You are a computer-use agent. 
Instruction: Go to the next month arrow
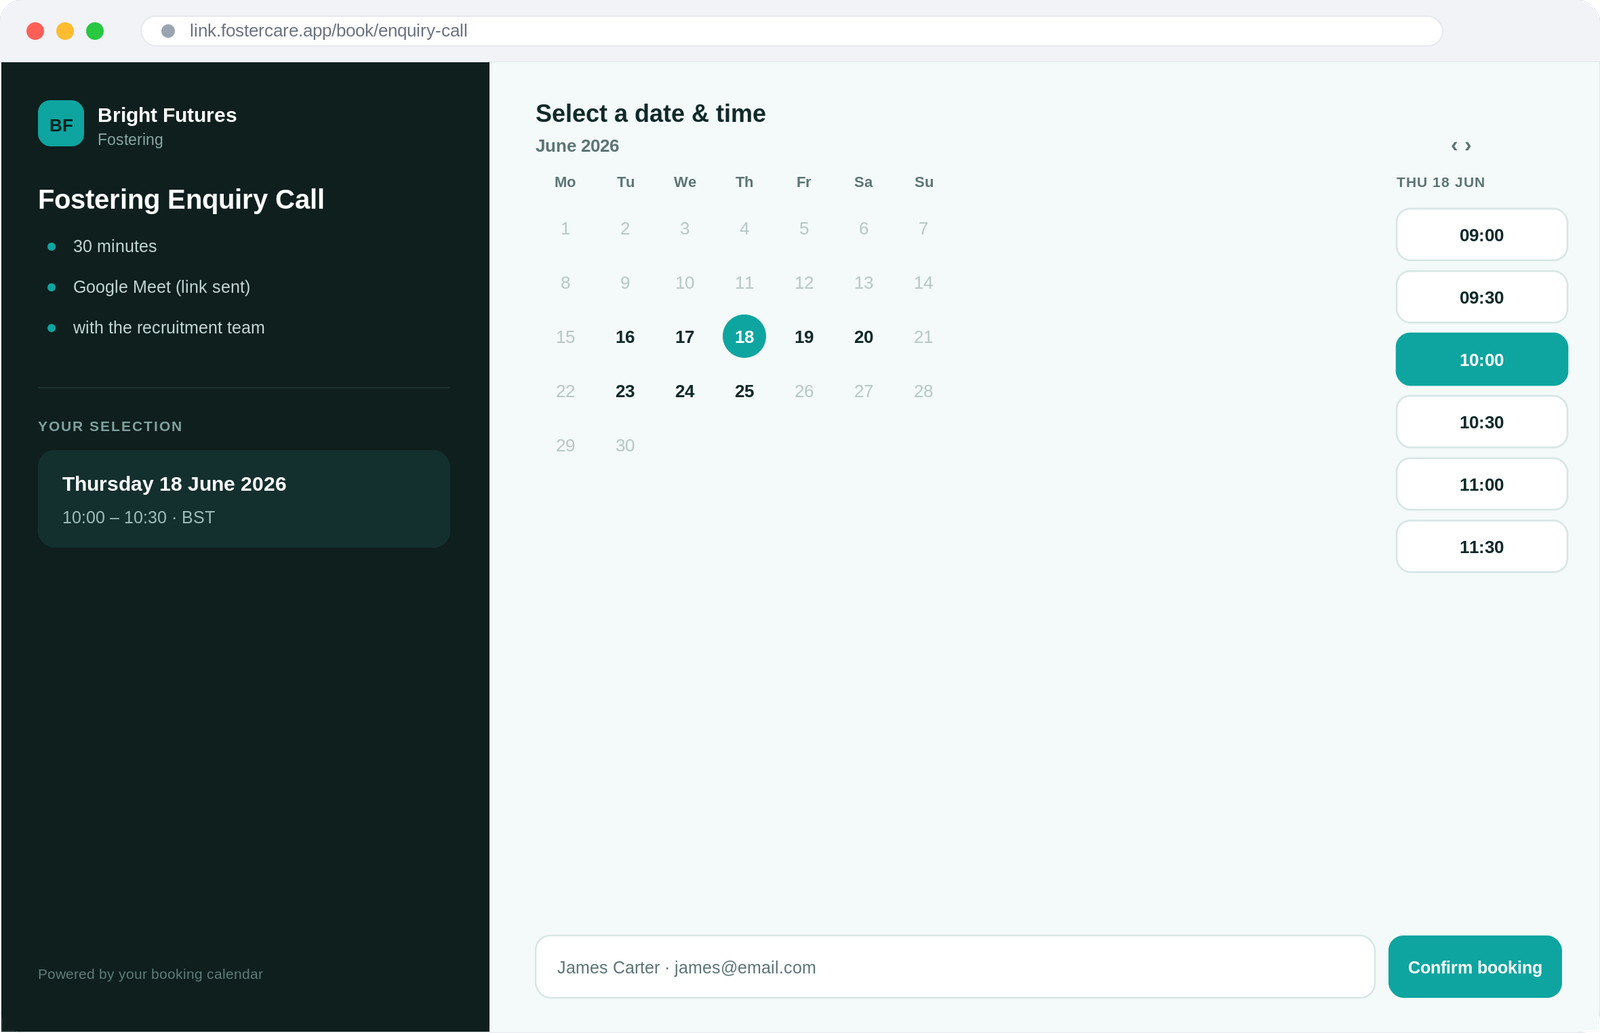click(x=1468, y=146)
